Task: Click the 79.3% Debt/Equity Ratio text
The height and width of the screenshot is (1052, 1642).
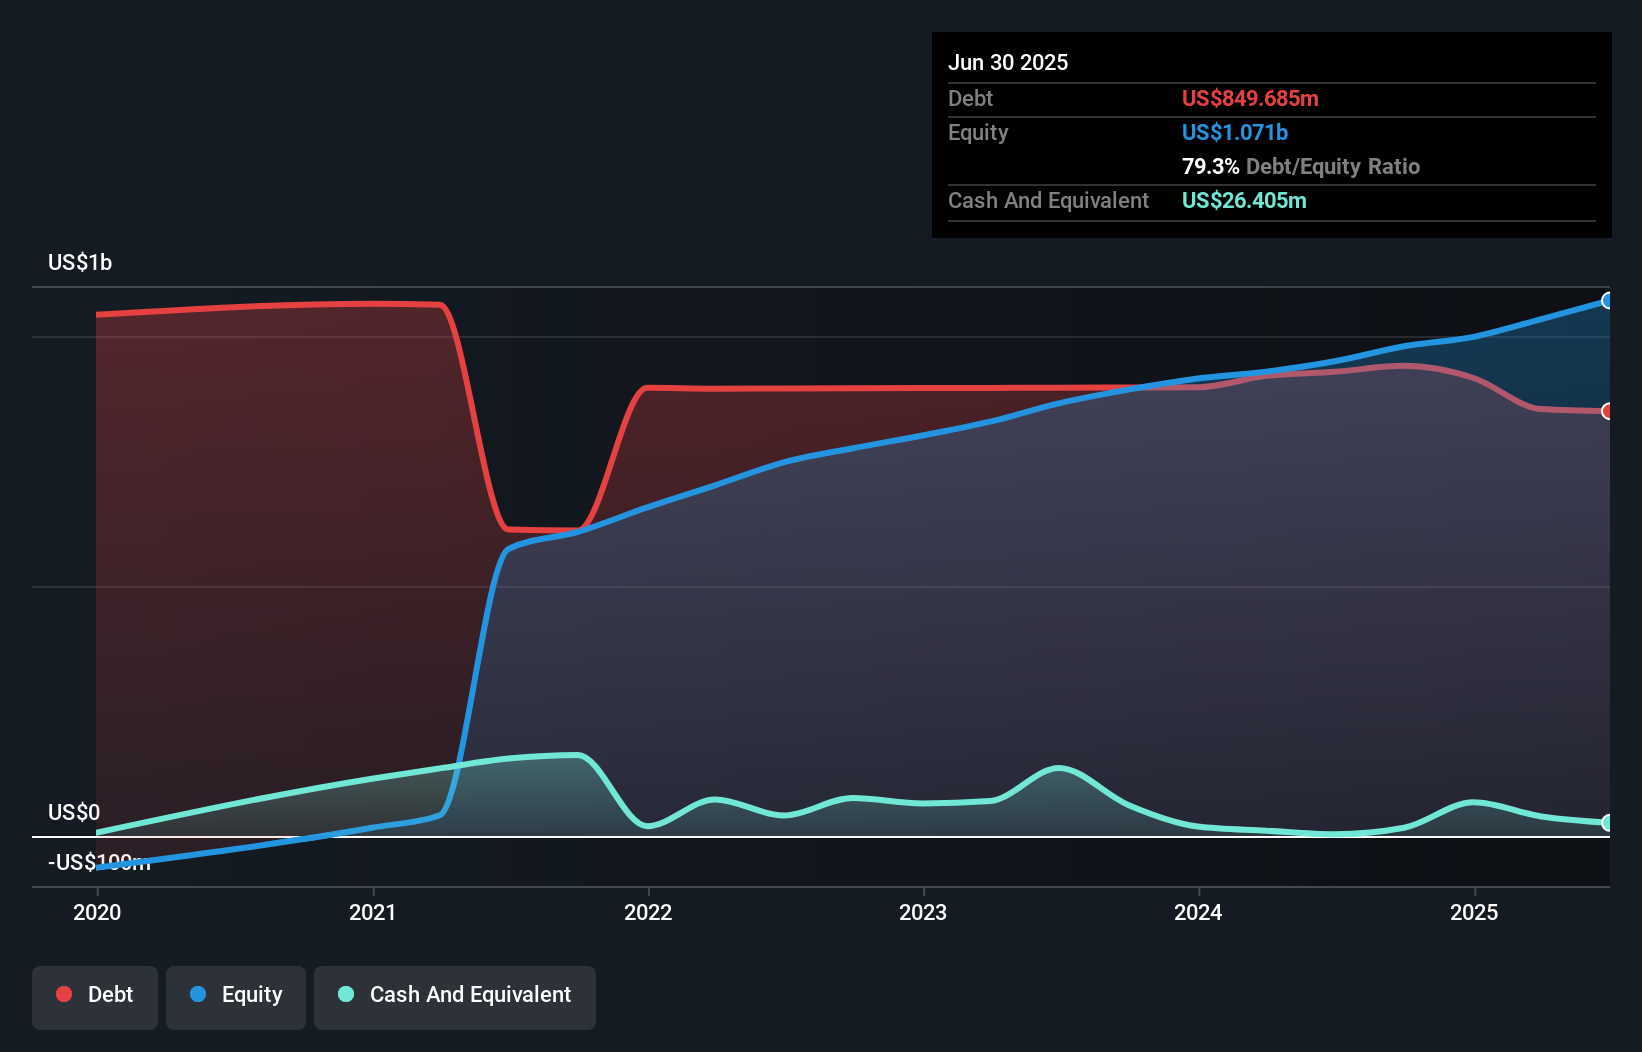Action: coord(1301,166)
